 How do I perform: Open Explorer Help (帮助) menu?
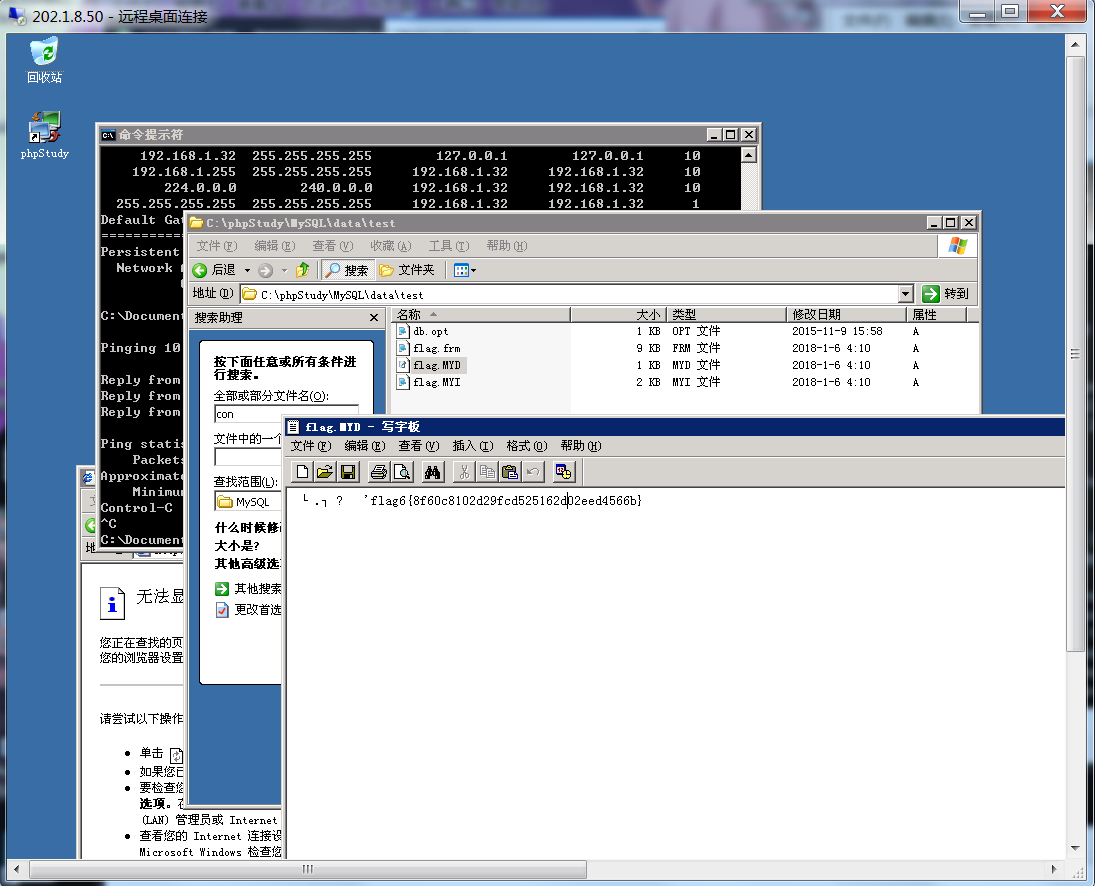(506, 246)
